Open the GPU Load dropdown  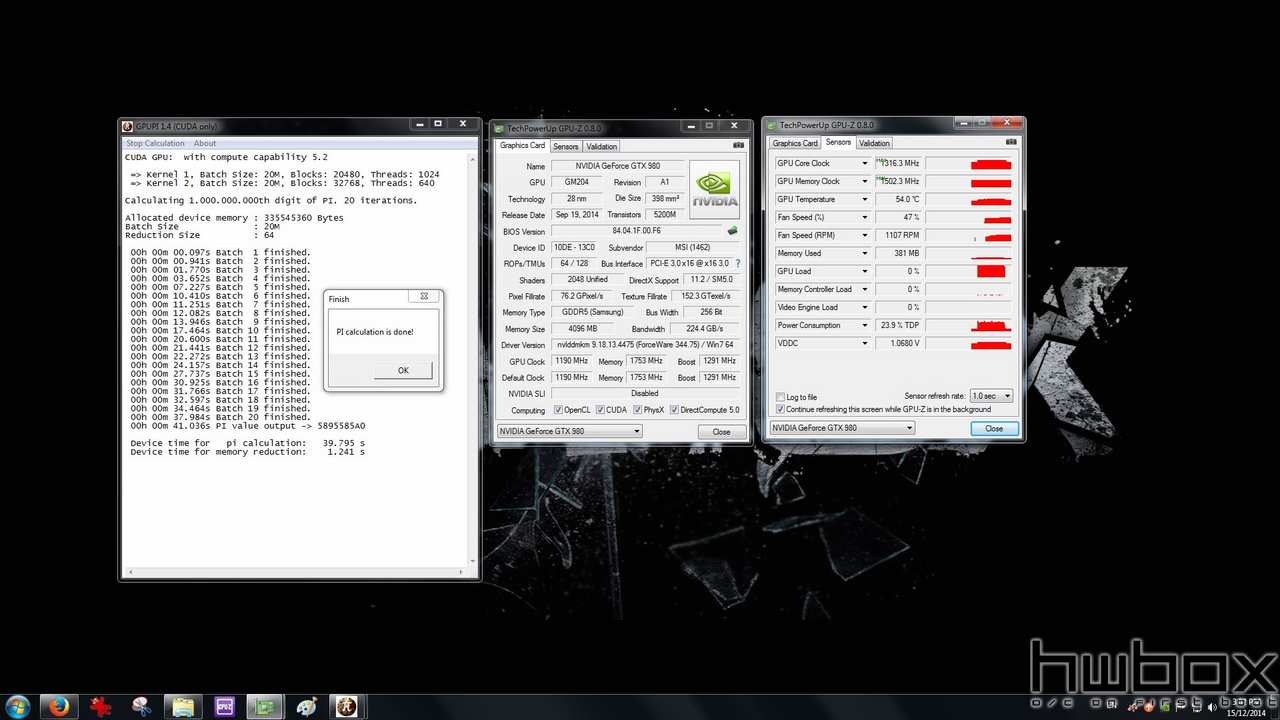[x=864, y=271]
